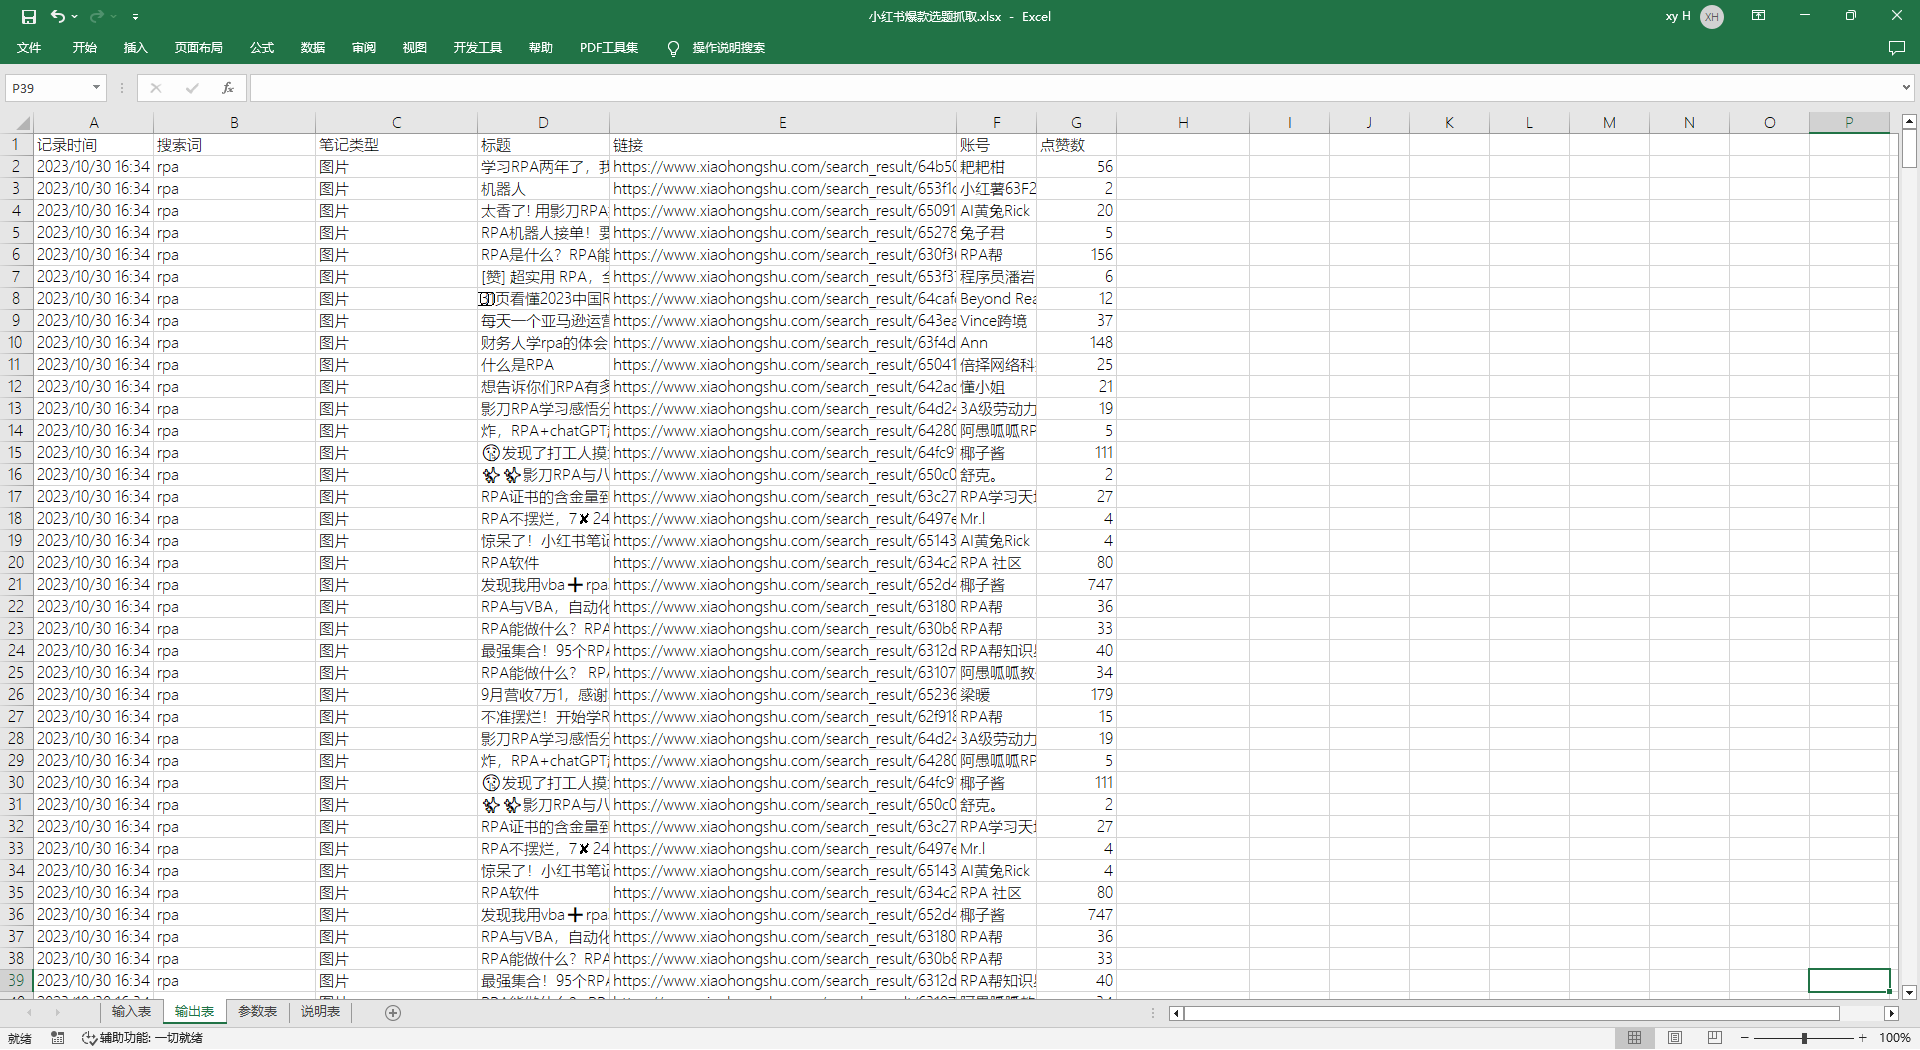Click the next sheet navigation arrow

56,1012
